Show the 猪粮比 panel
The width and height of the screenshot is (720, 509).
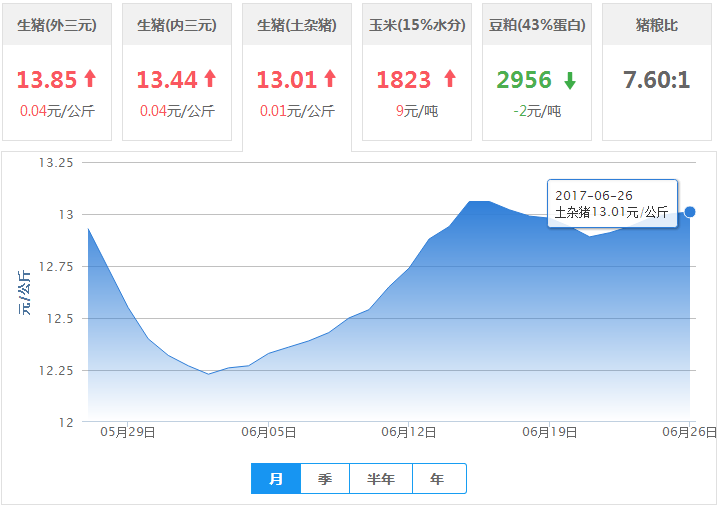pyautogui.click(x=657, y=25)
